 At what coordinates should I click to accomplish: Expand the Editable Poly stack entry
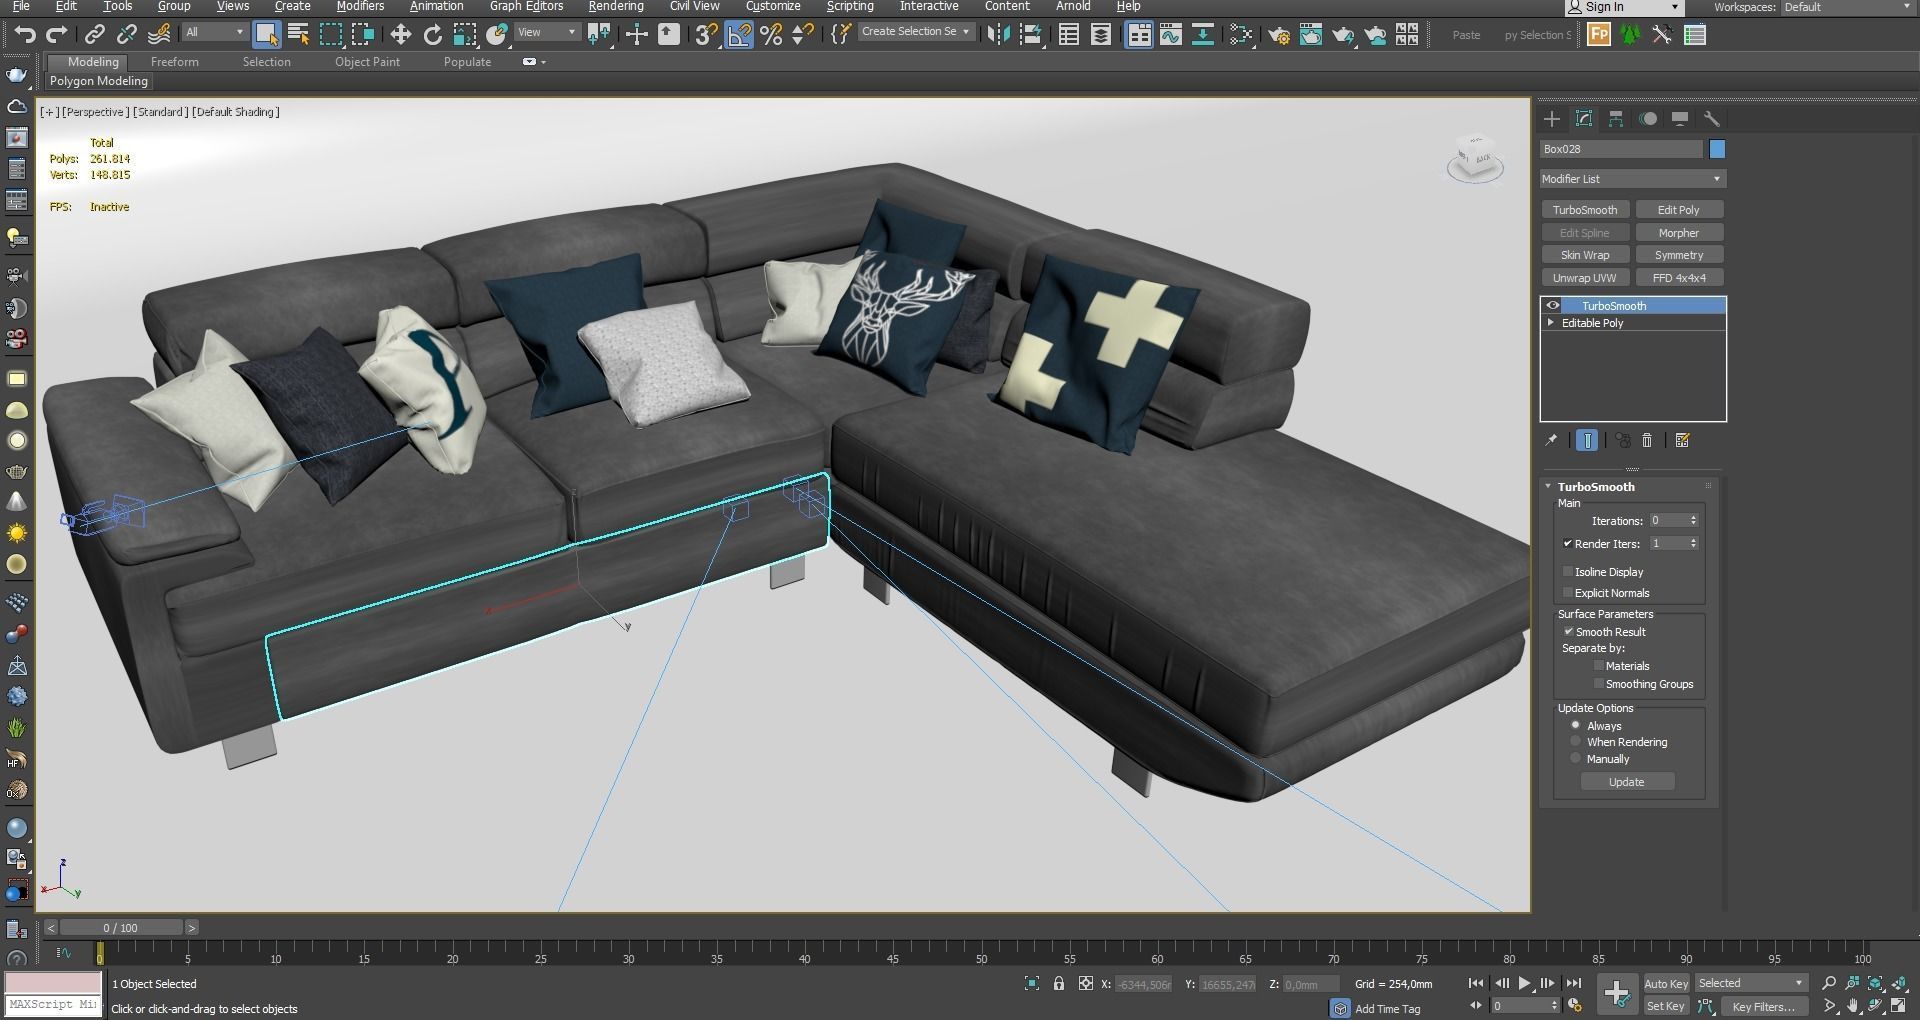[1551, 323]
